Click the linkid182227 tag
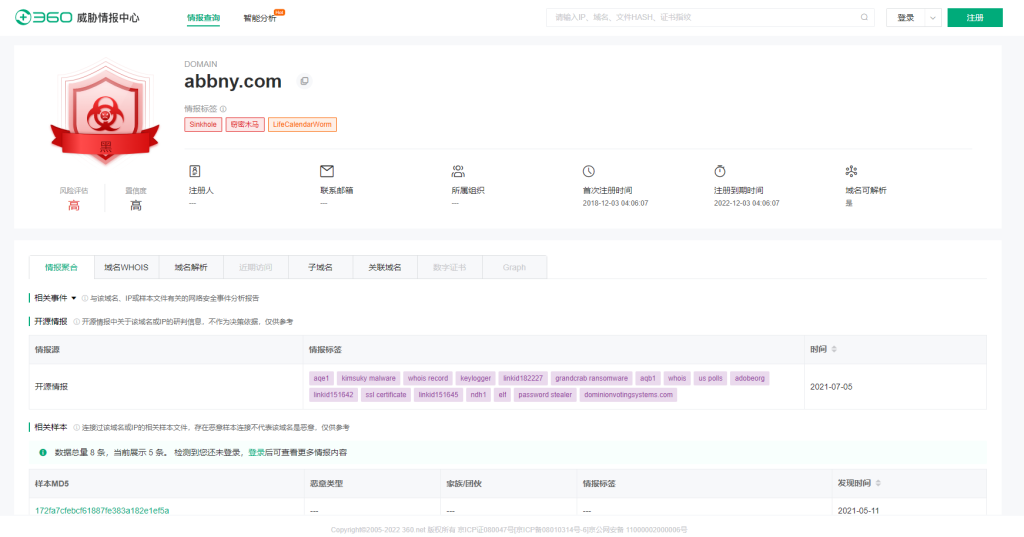This screenshot has height=537, width=1024. (x=522, y=378)
